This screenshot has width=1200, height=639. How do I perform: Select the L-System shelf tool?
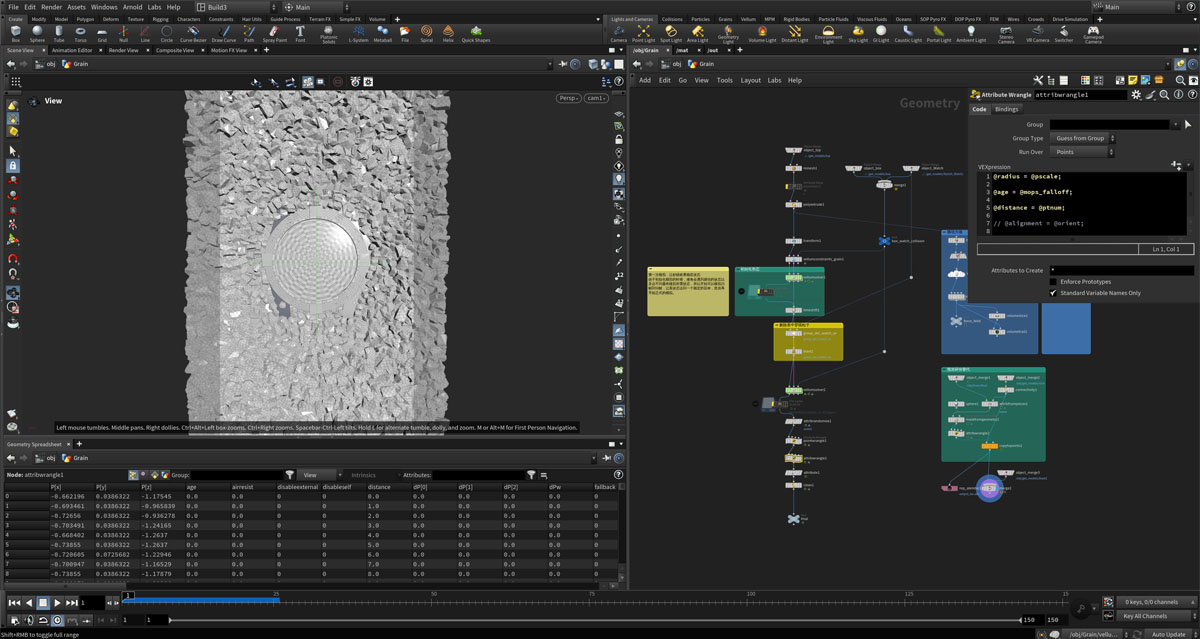tap(358, 33)
